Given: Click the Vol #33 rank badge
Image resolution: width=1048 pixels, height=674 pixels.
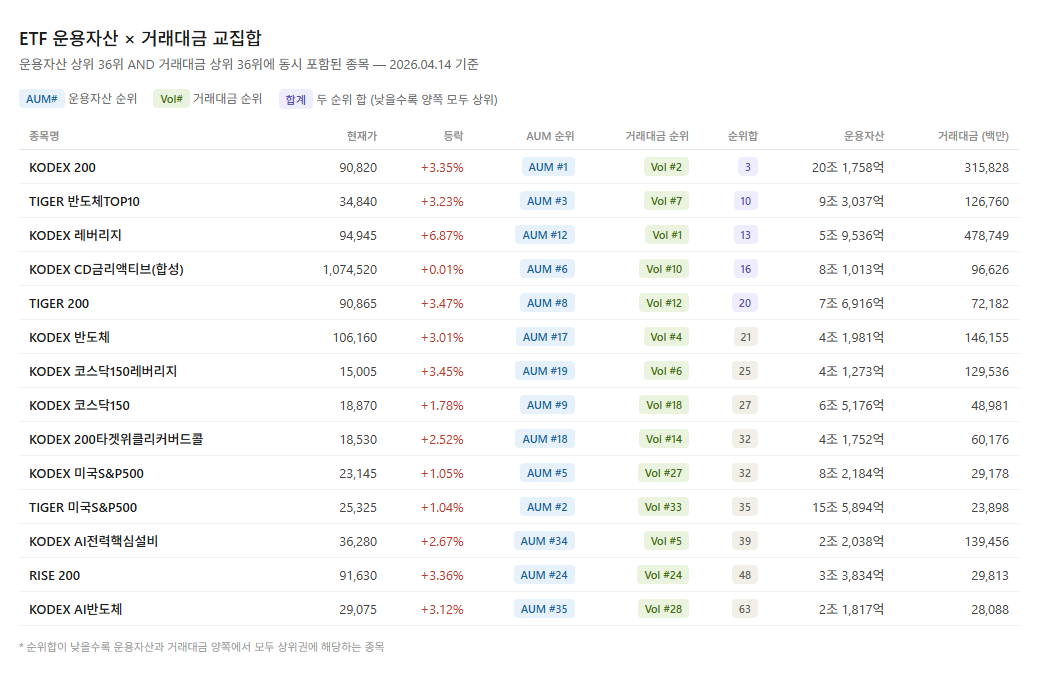Looking at the screenshot, I should [x=665, y=507].
